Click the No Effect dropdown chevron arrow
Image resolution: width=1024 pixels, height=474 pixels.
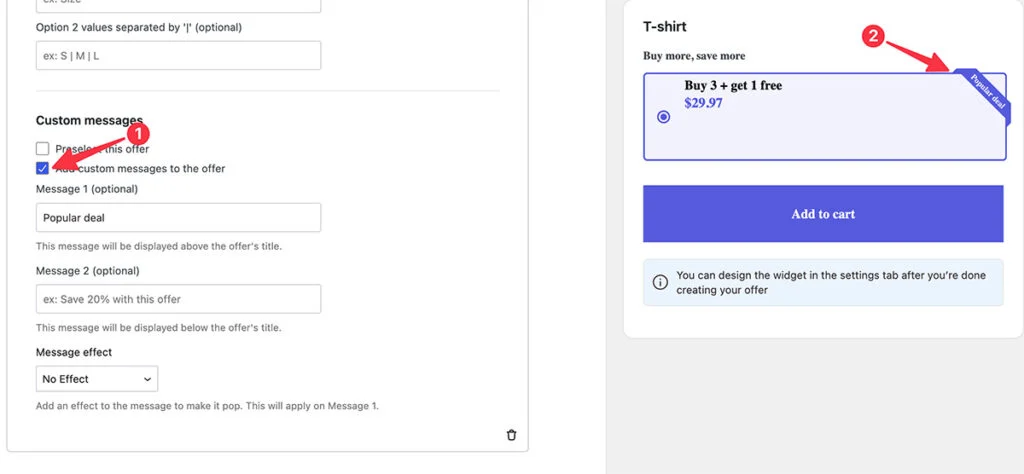[147, 379]
